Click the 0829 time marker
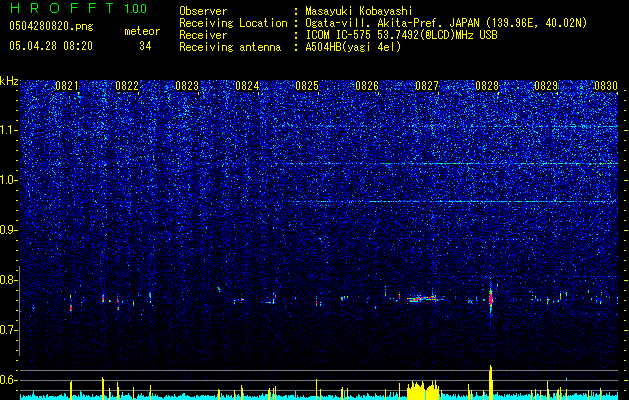This screenshot has height=400, width=629. [546, 86]
